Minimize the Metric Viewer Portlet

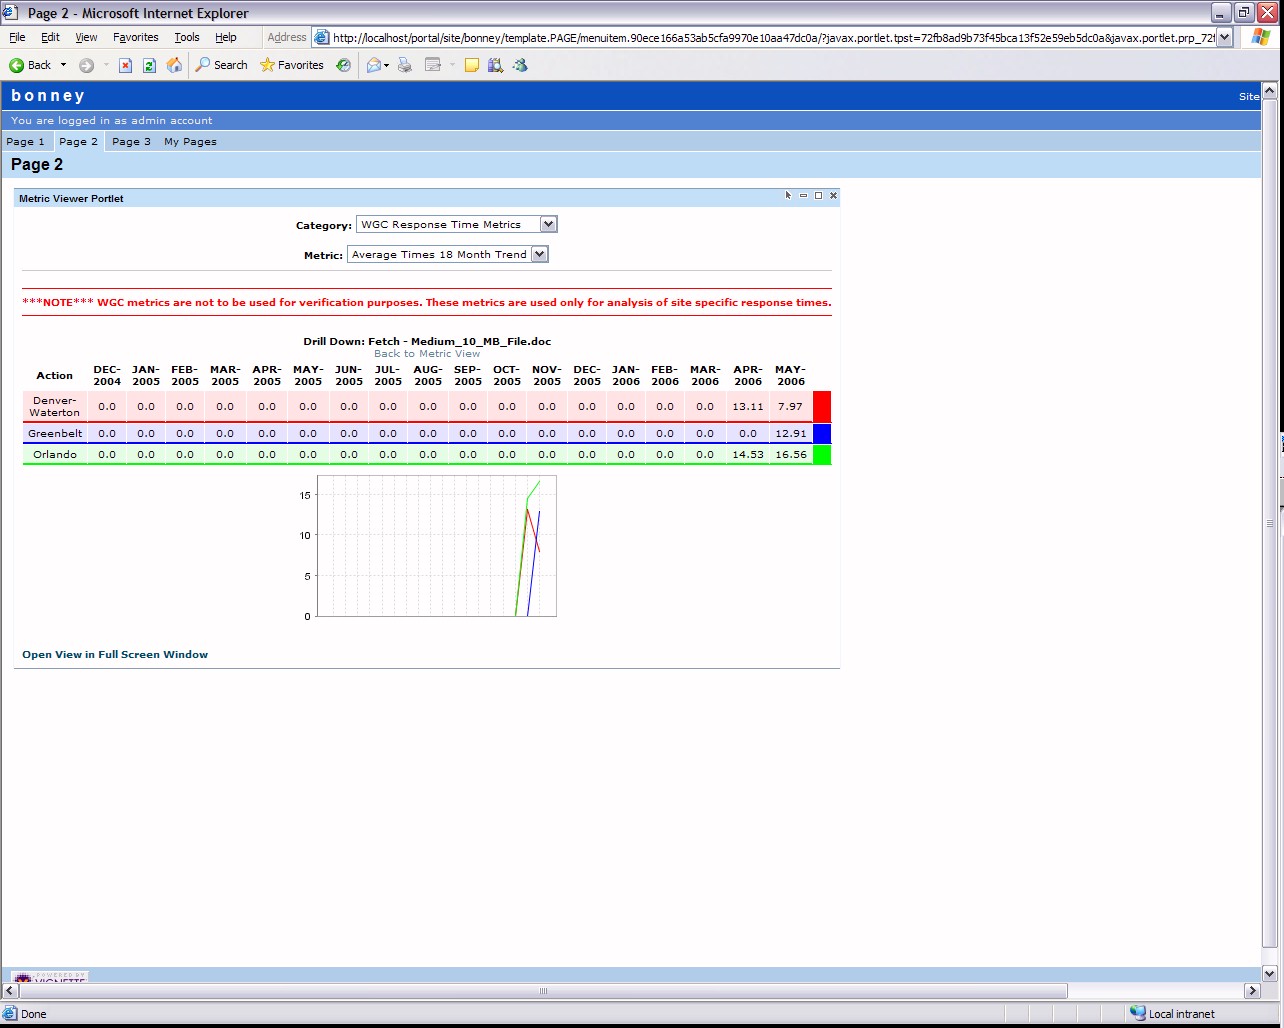803,196
